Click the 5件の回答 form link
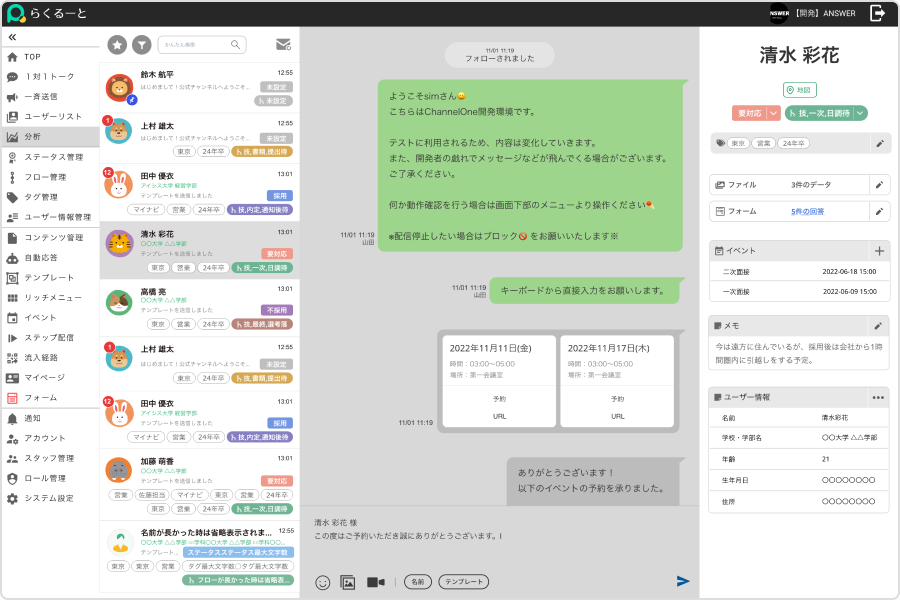Image resolution: width=900 pixels, height=600 pixels. pyautogui.click(x=805, y=211)
